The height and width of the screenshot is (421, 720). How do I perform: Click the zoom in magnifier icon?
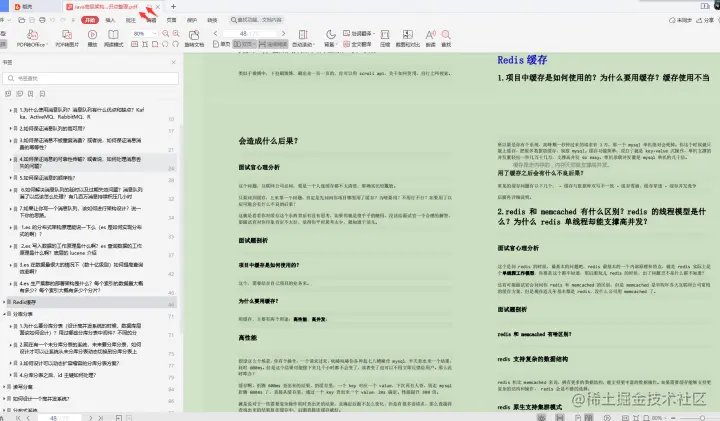point(176,34)
